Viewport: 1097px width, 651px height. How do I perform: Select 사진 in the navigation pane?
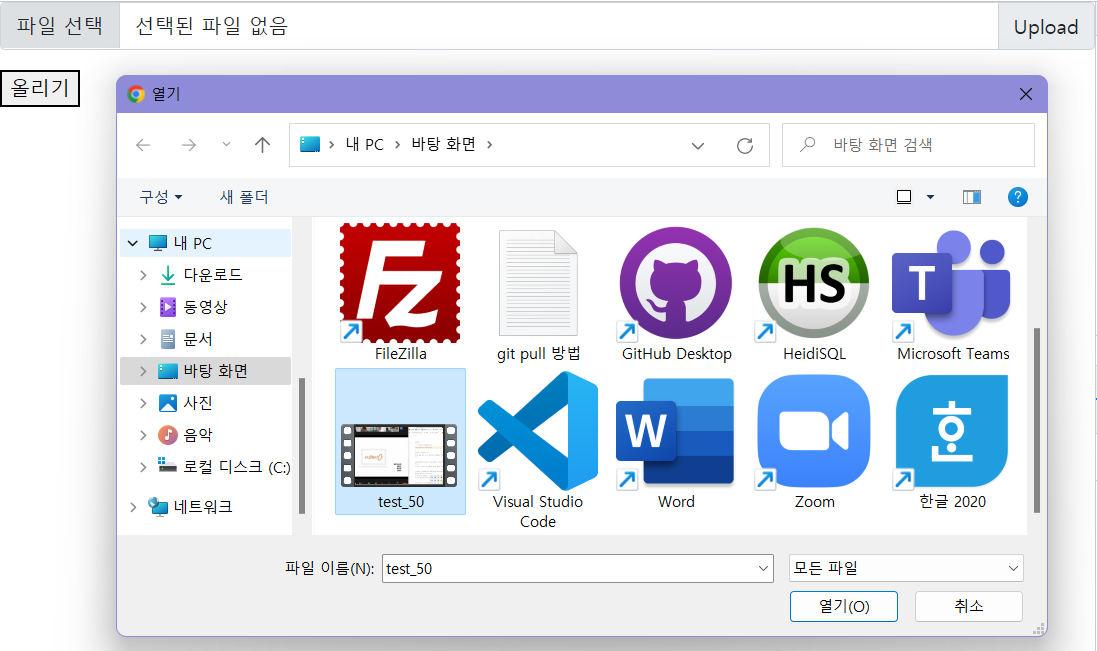click(x=197, y=403)
